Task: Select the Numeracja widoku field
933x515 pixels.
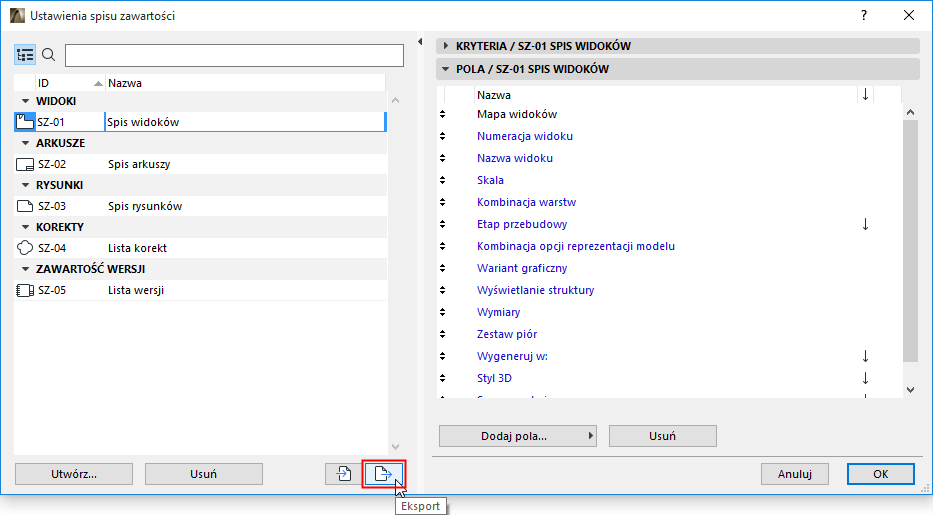Action: (525, 136)
